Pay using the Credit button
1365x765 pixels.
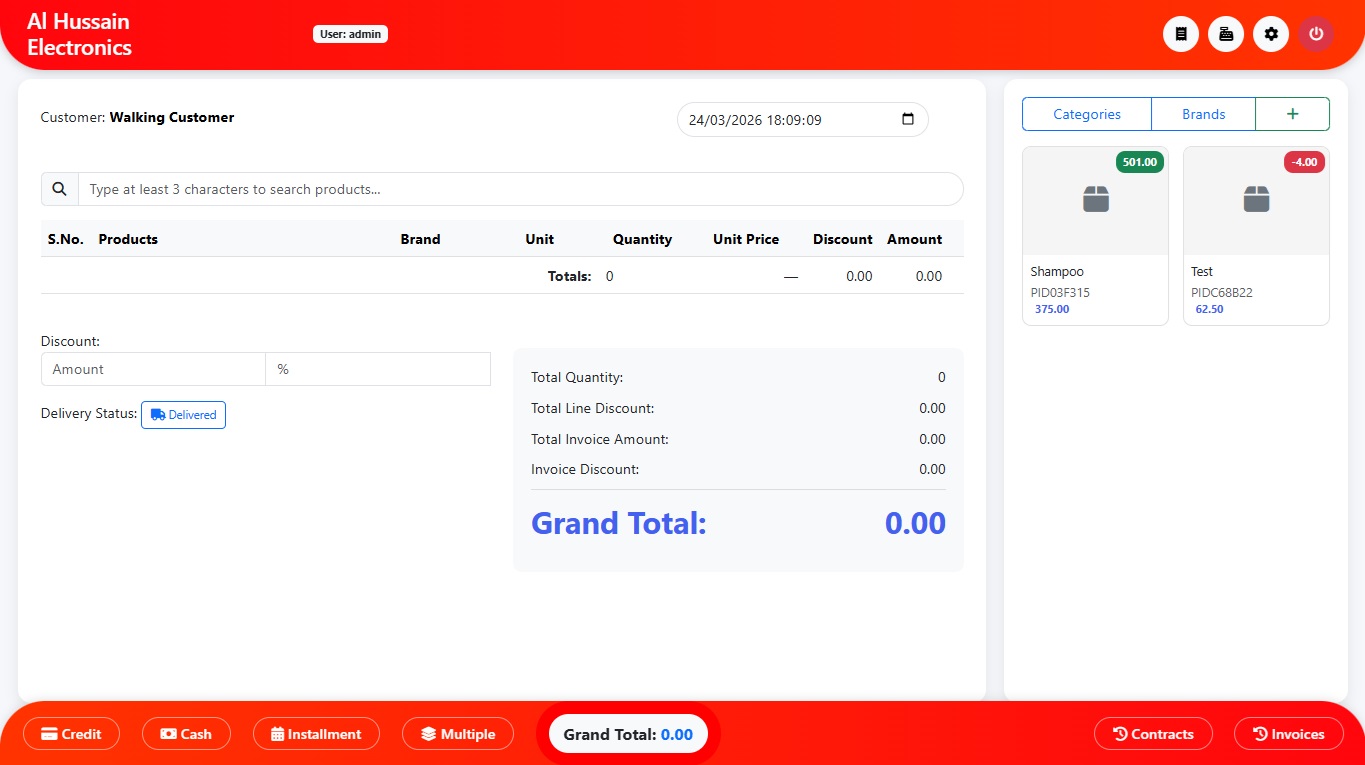point(71,734)
